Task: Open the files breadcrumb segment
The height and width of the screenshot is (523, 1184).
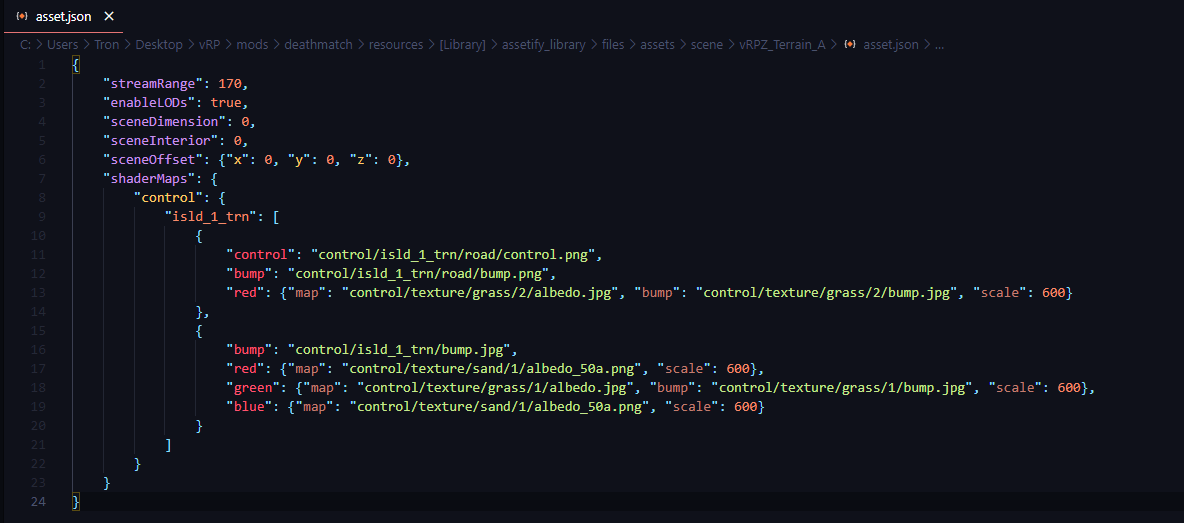Action: click(613, 45)
